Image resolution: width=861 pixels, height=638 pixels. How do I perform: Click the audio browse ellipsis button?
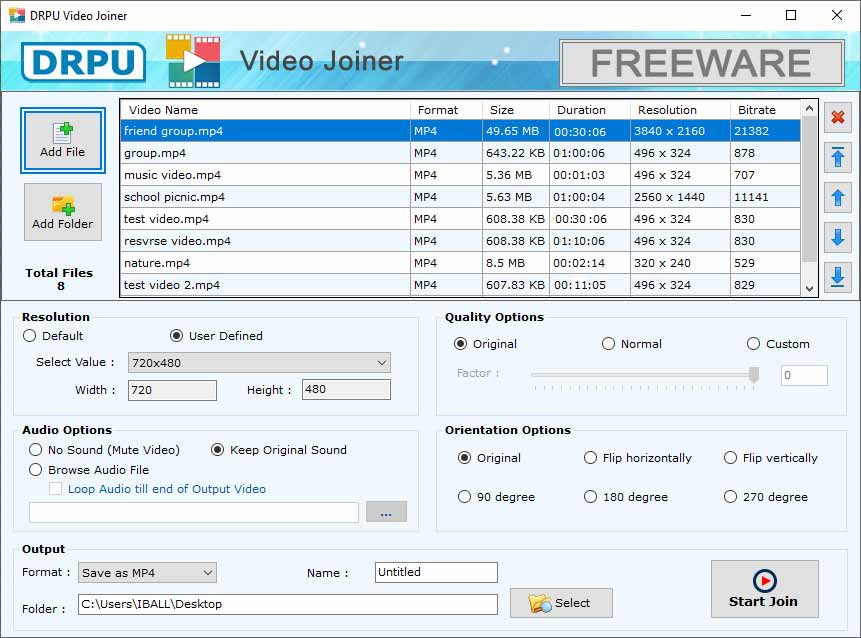click(x=386, y=512)
